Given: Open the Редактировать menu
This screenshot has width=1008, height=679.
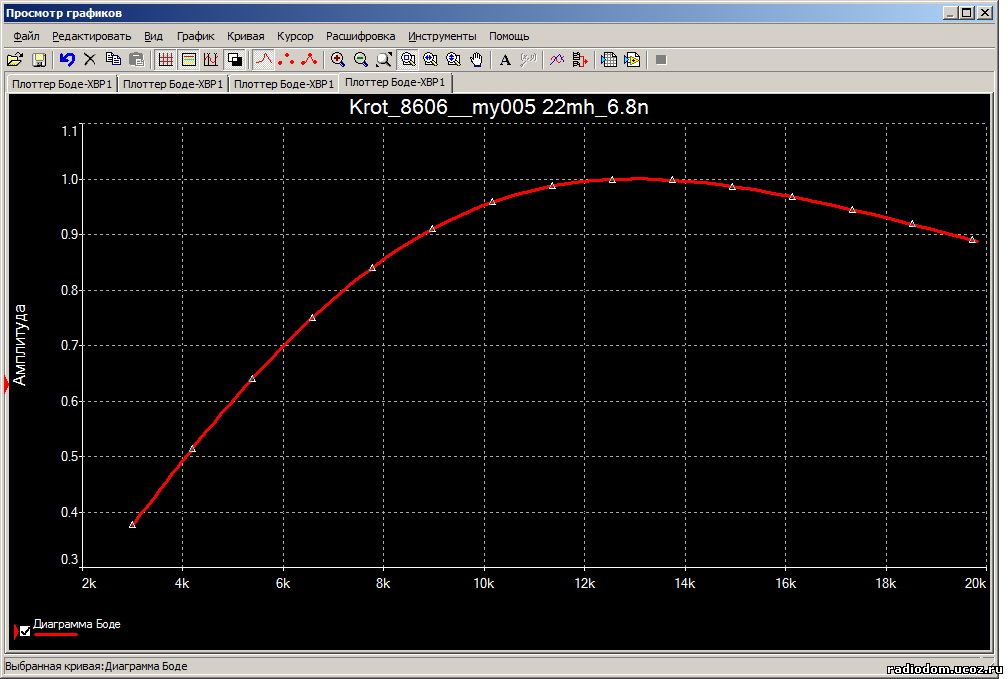Looking at the screenshot, I should 91,36.
